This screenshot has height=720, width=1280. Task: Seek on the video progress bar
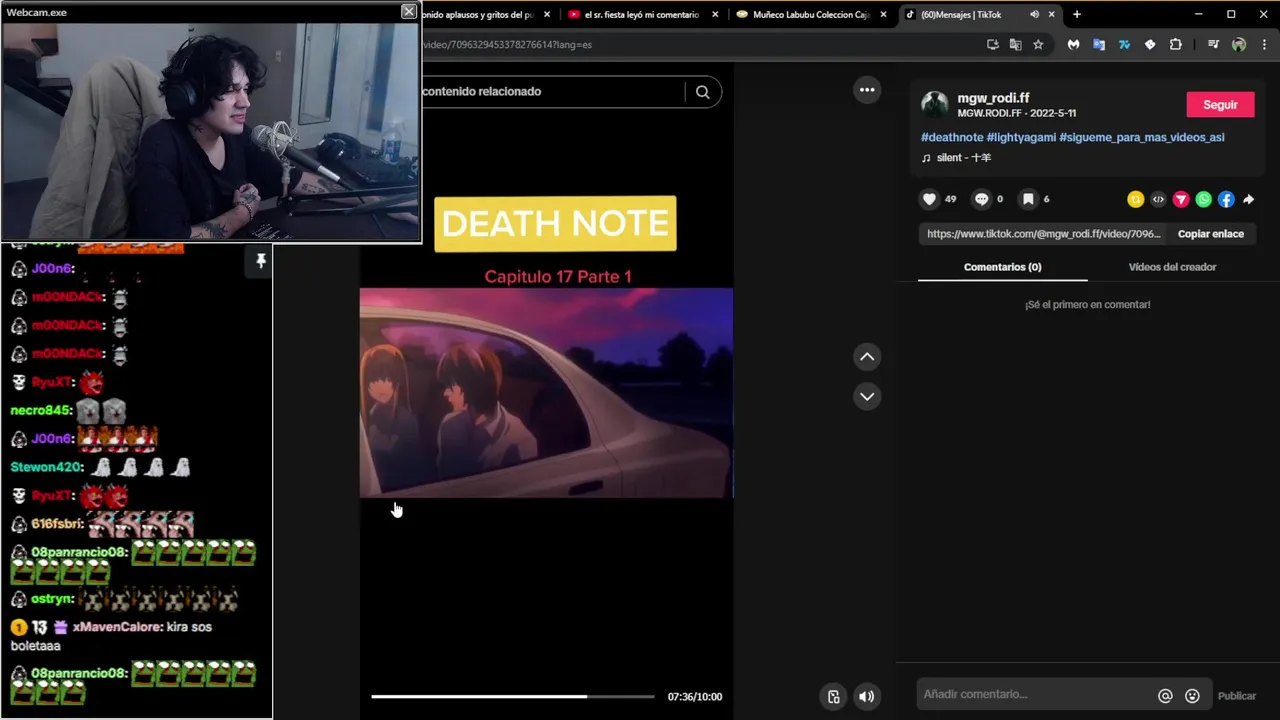[x=512, y=696]
